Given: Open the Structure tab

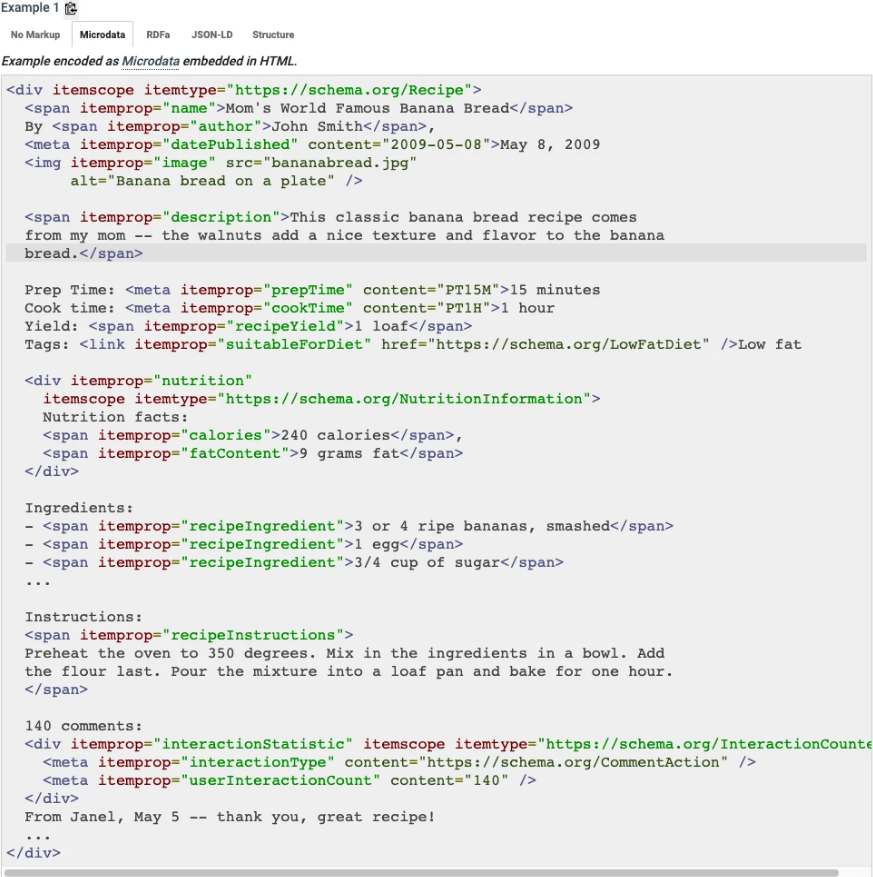Looking at the screenshot, I should pyautogui.click(x=273, y=35).
